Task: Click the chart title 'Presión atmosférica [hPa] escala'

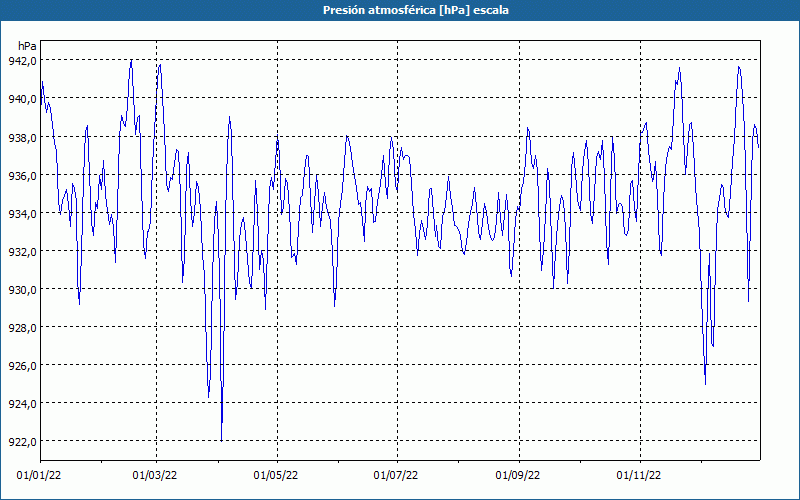Action: click(416, 10)
